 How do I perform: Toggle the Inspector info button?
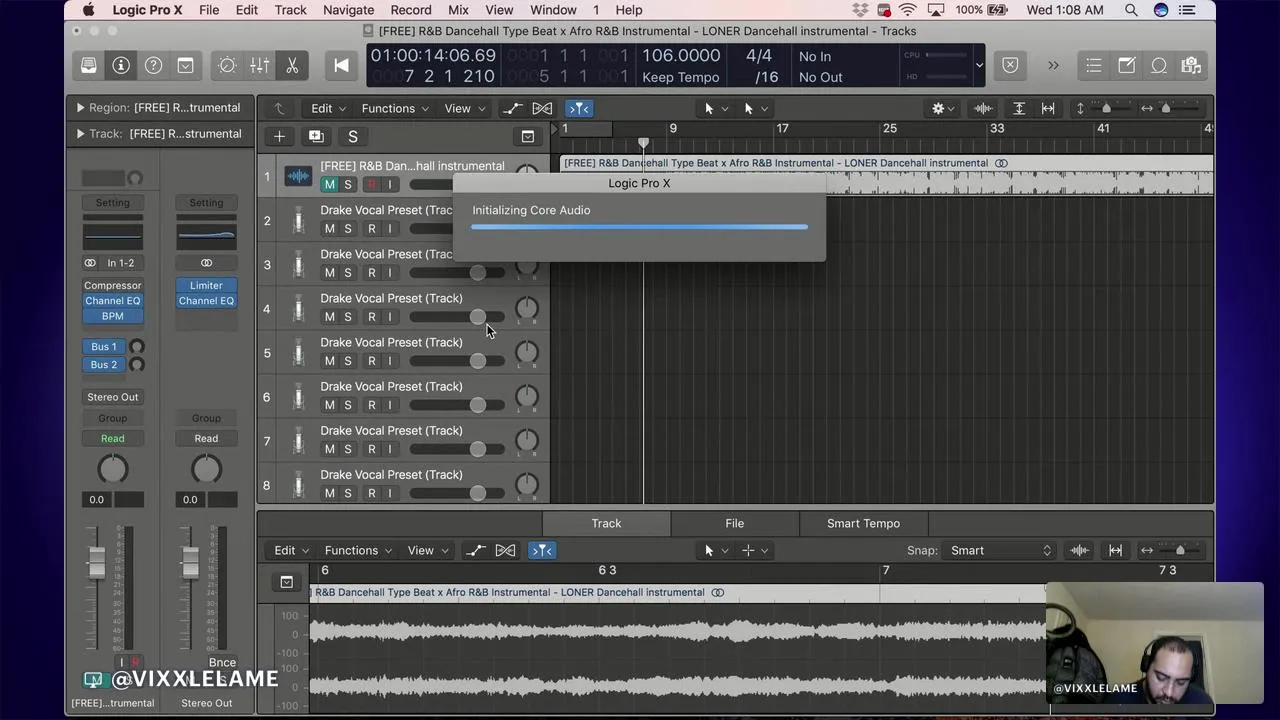pos(121,66)
